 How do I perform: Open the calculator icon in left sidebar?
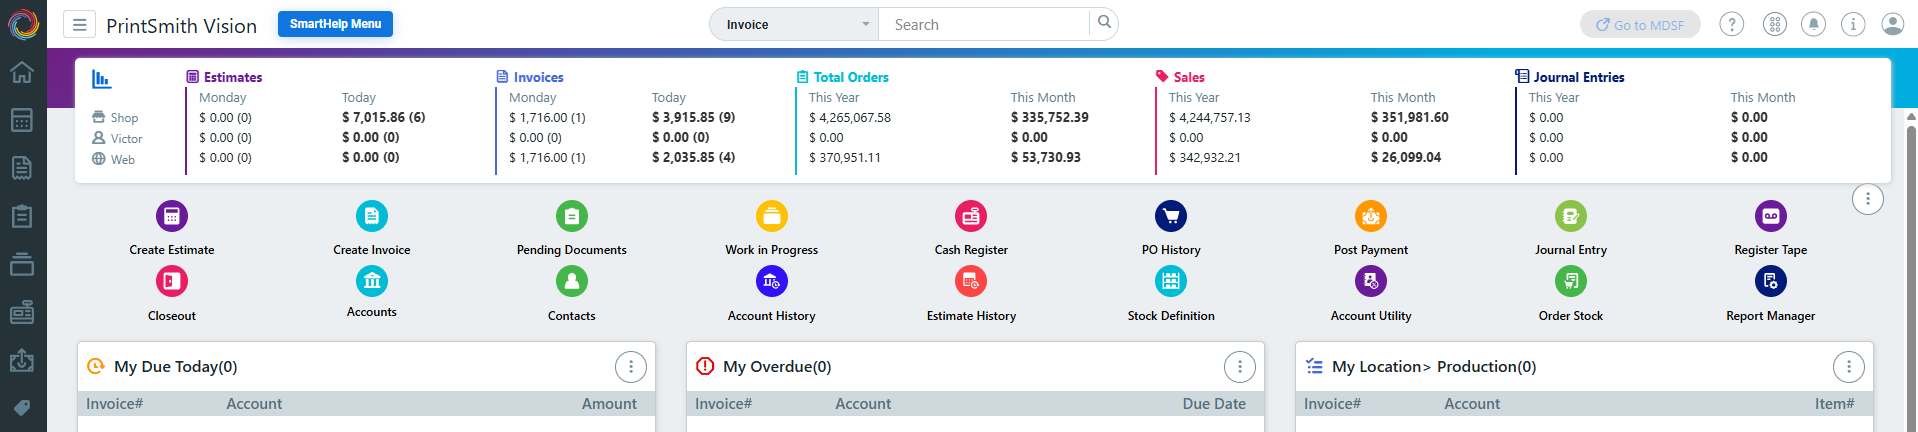(22, 120)
